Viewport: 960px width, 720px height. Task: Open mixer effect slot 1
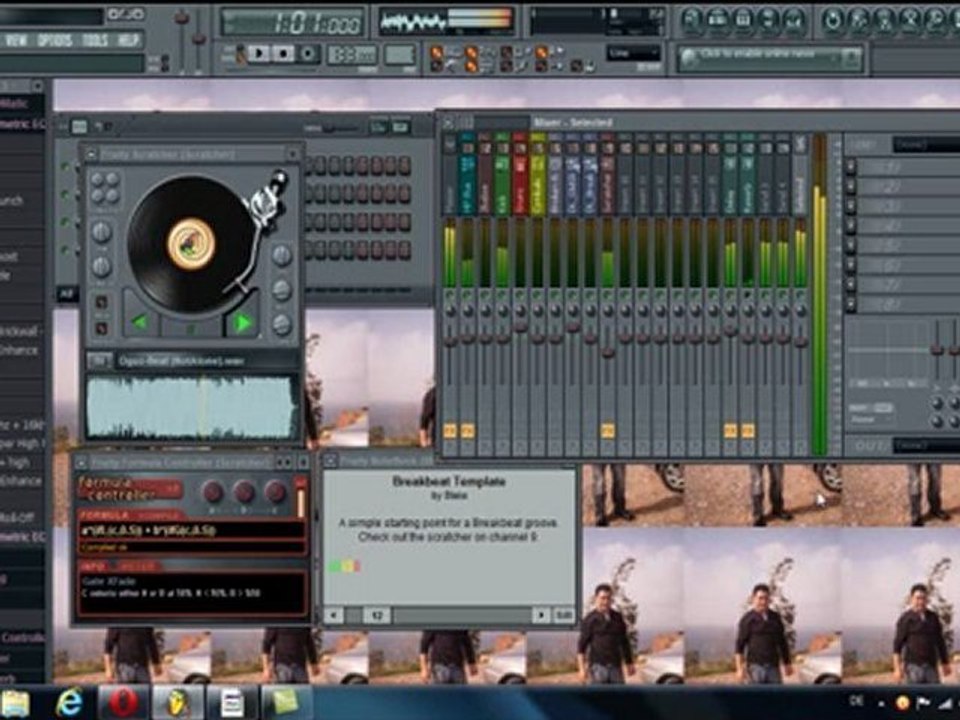click(x=909, y=167)
